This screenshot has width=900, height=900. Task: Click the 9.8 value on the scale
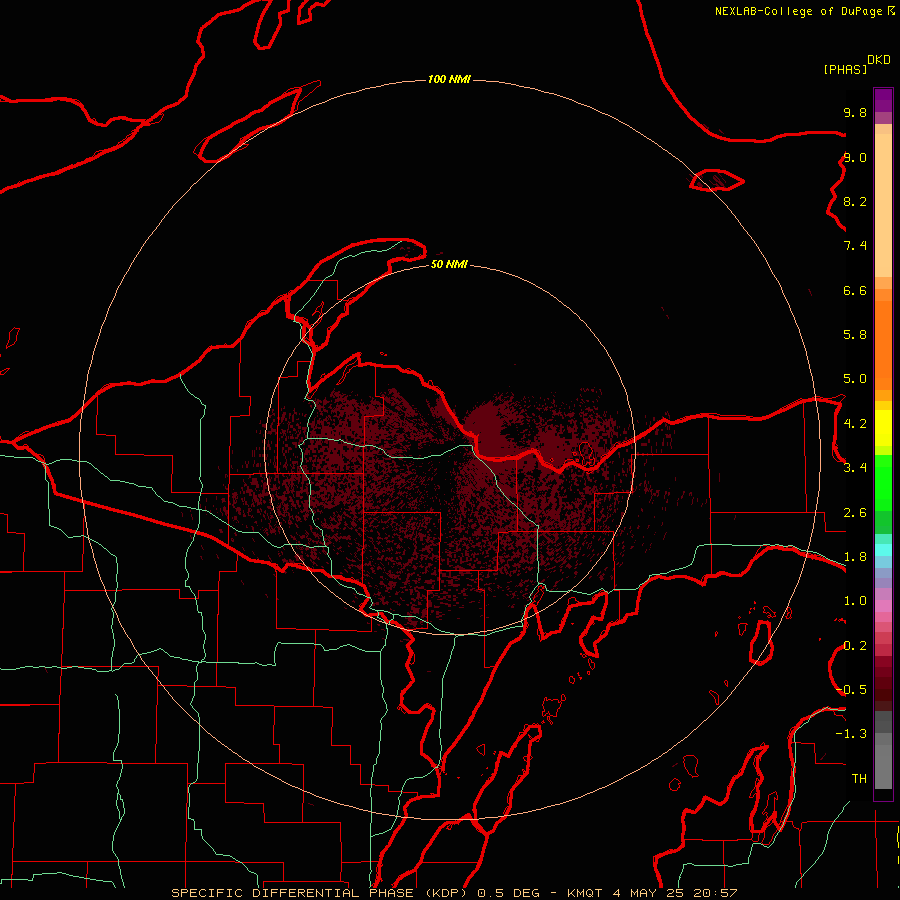(x=855, y=112)
